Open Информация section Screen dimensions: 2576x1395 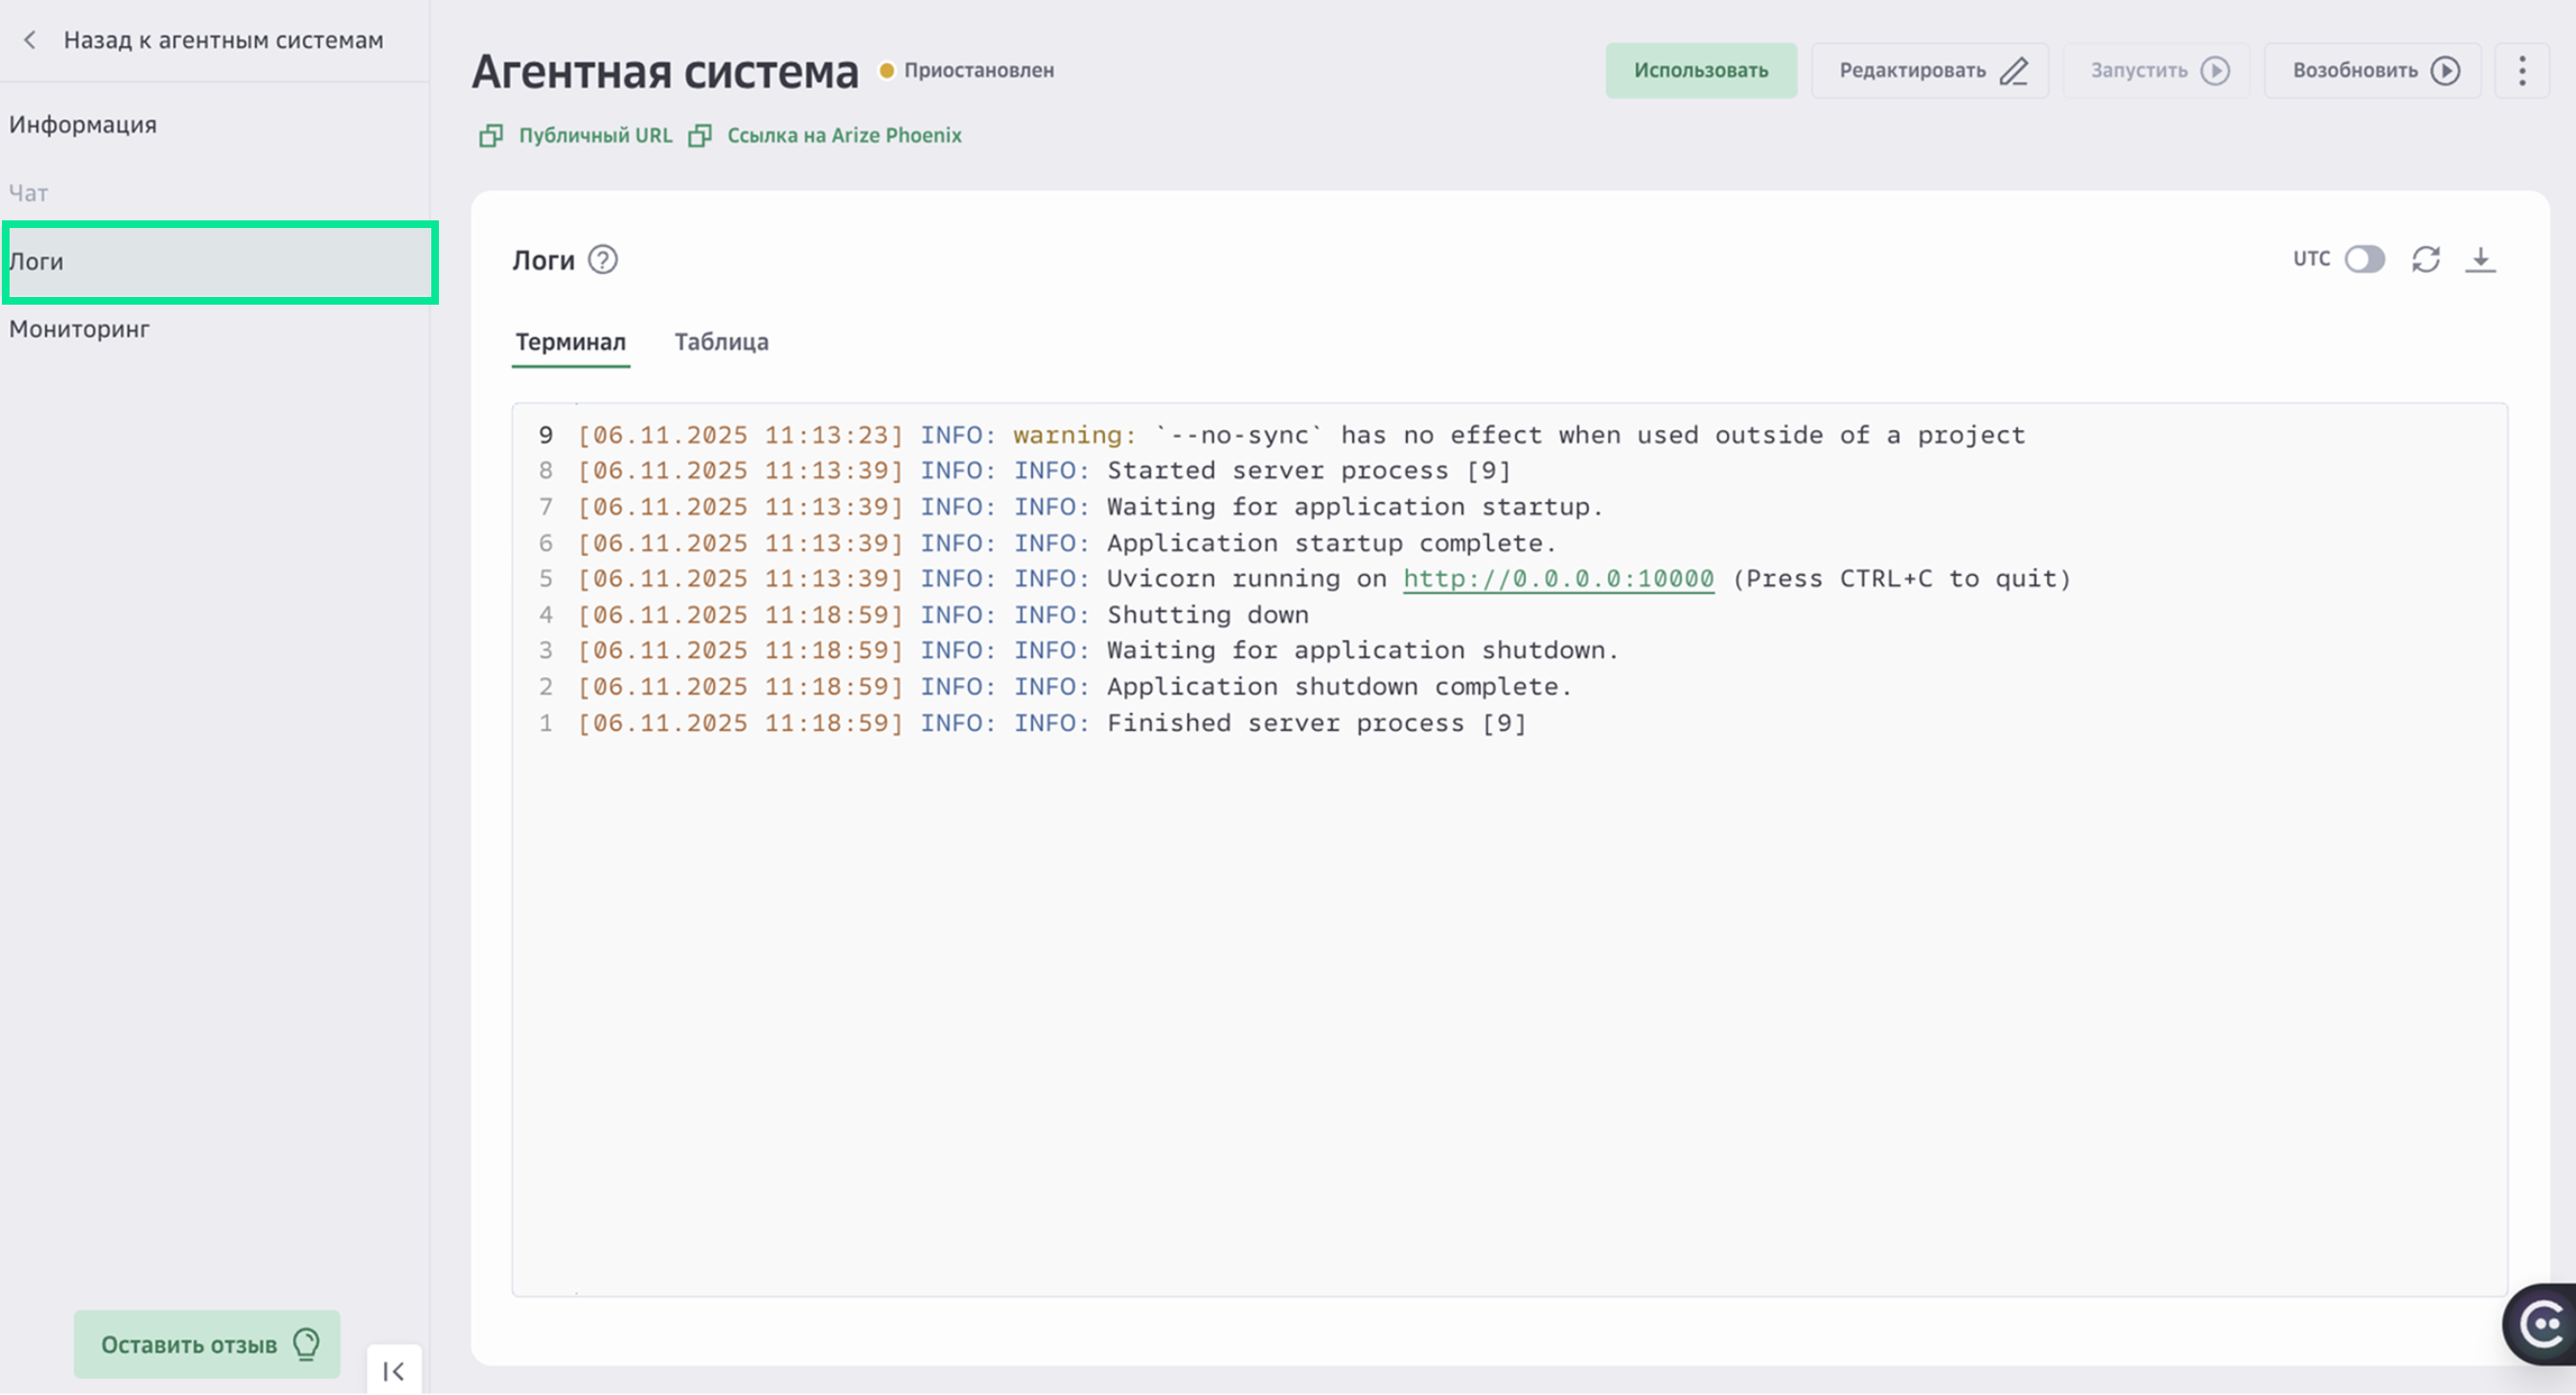[83, 124]
